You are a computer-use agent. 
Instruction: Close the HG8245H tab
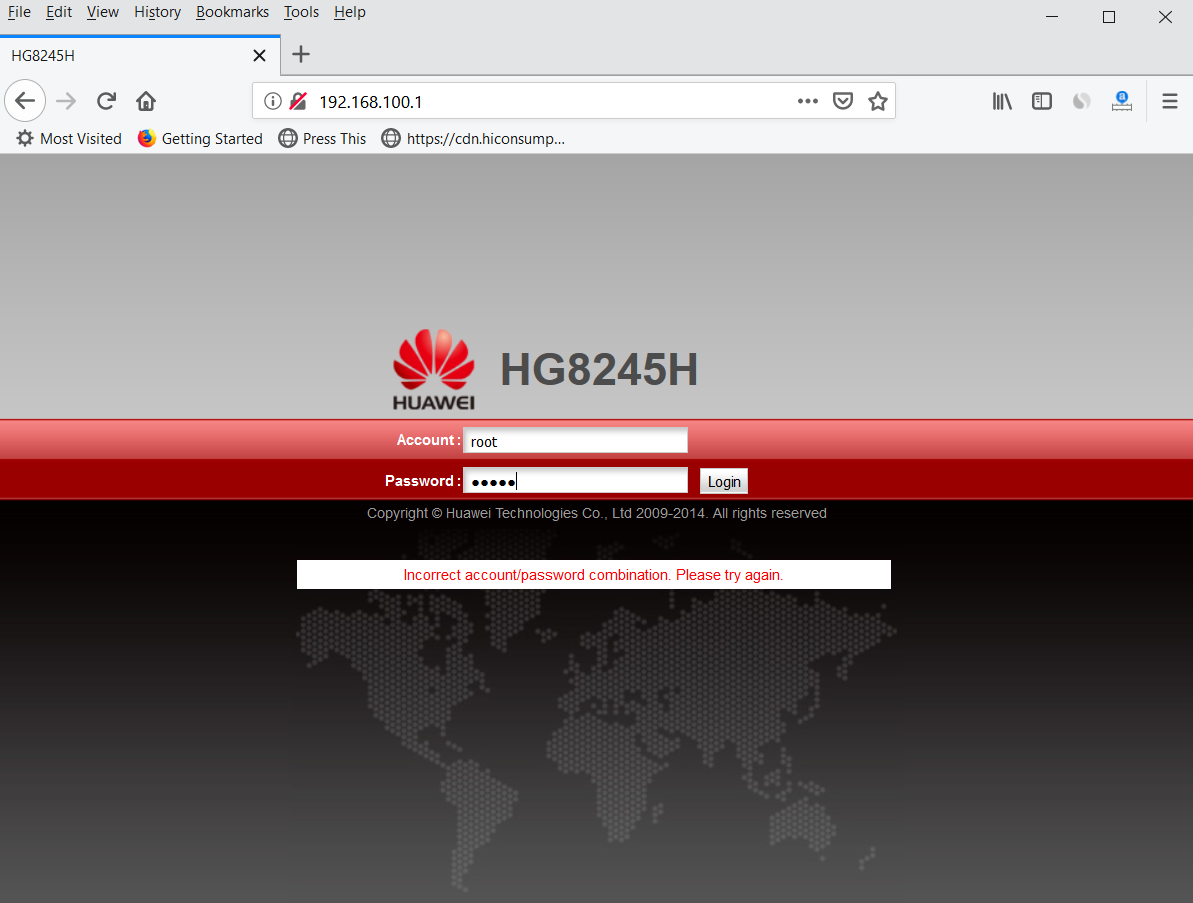tap(259, 56)
